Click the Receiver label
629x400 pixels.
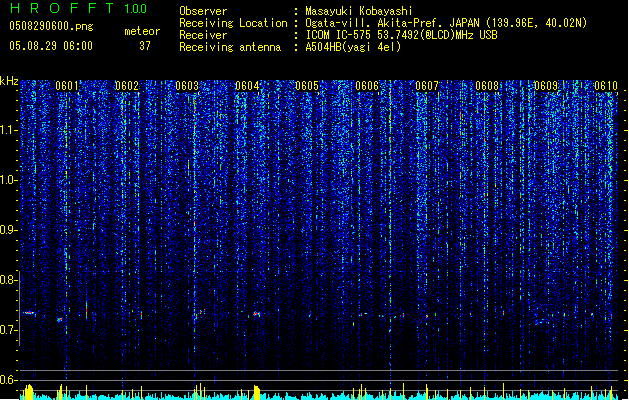(x=203, y=35)
